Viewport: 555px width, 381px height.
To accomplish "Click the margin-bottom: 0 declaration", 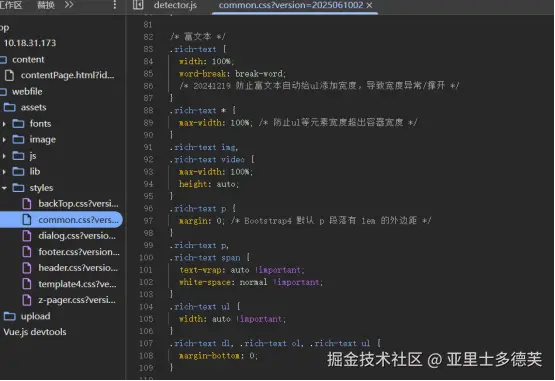I will [x=218, y=356].
